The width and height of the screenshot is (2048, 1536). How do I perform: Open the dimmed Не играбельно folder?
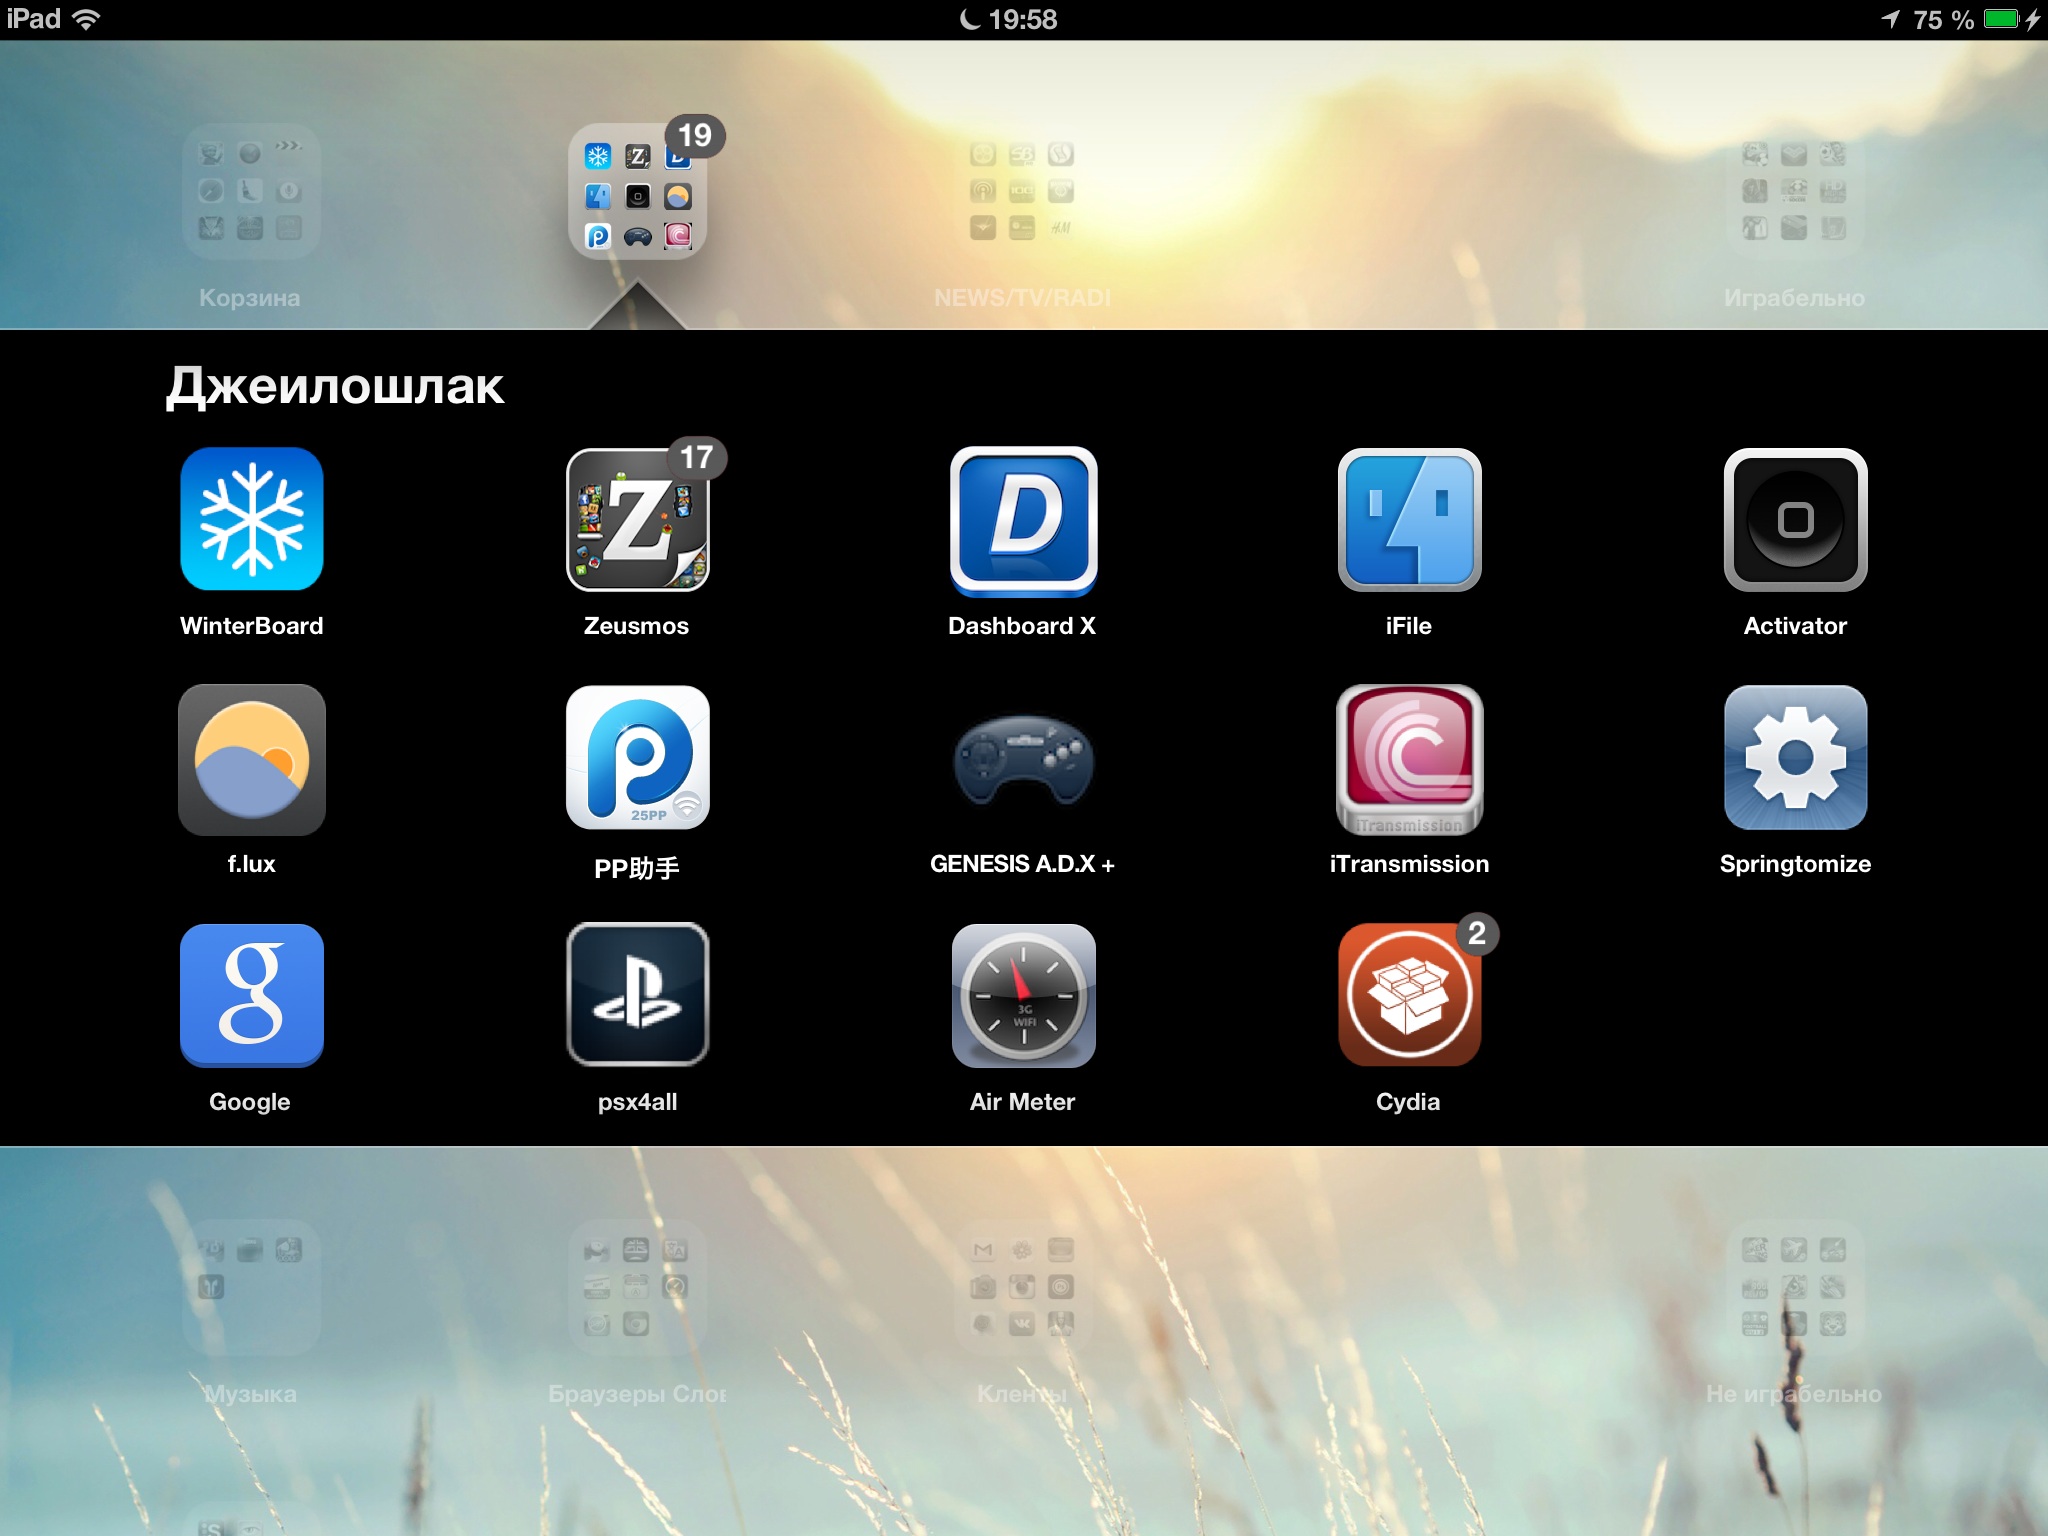(x=1794, y=1287)
